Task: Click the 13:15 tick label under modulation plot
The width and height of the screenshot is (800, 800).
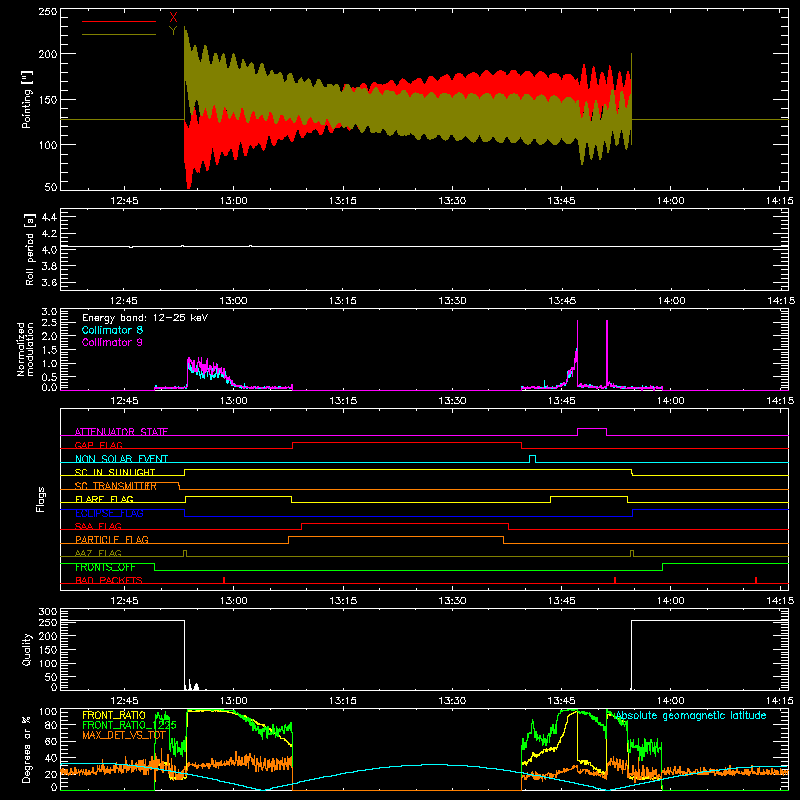Action: click(343, 401)
